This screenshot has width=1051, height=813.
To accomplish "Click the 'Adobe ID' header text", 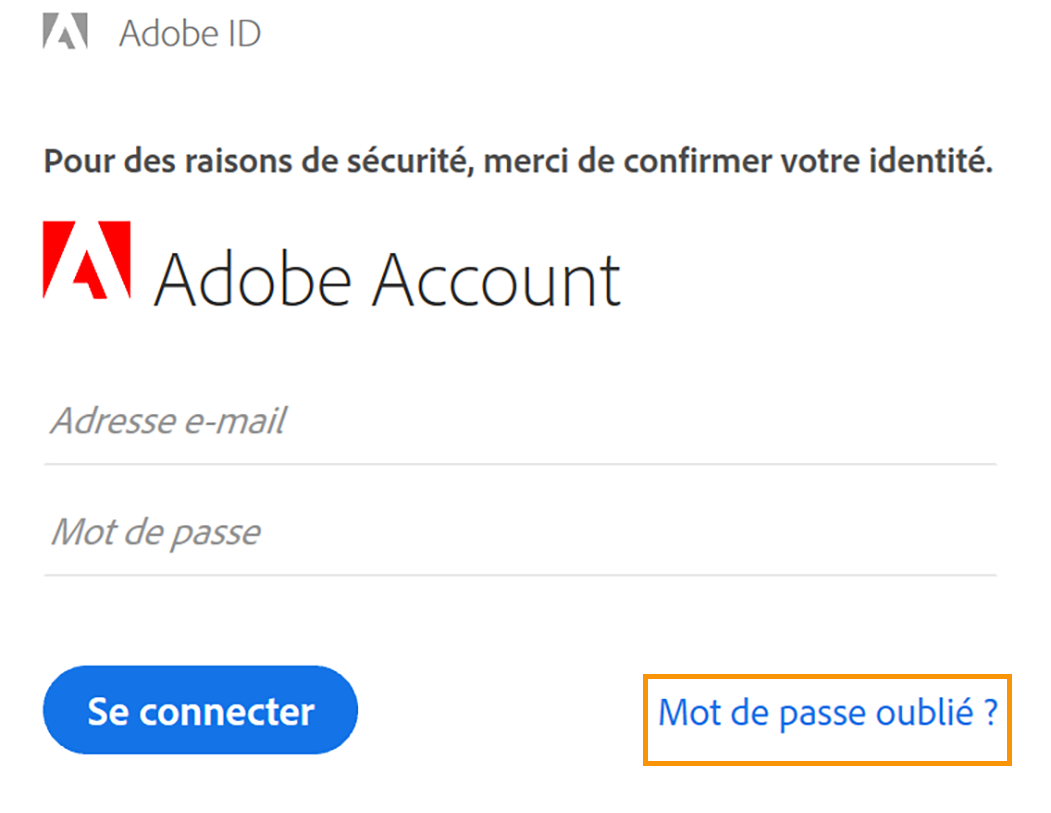I will [190, 31].
